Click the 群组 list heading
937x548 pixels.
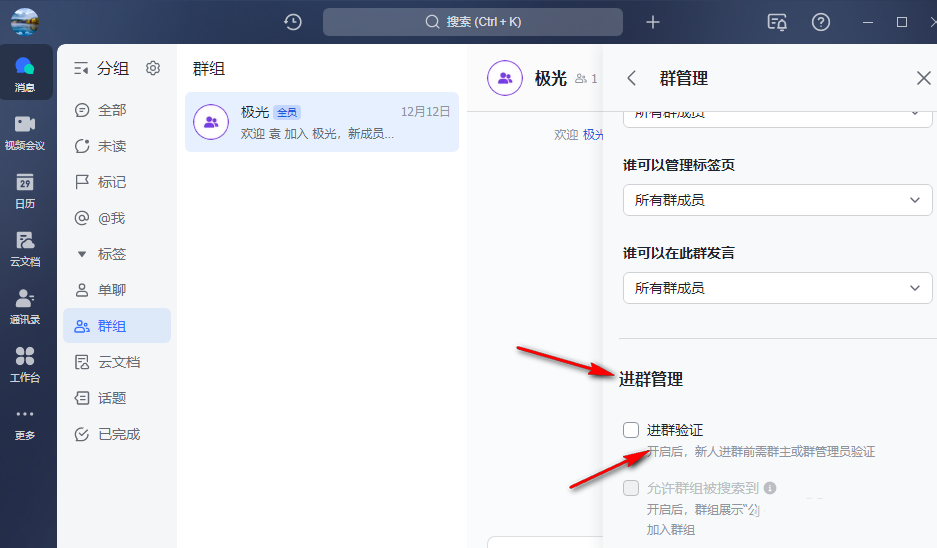coord(209,69)
